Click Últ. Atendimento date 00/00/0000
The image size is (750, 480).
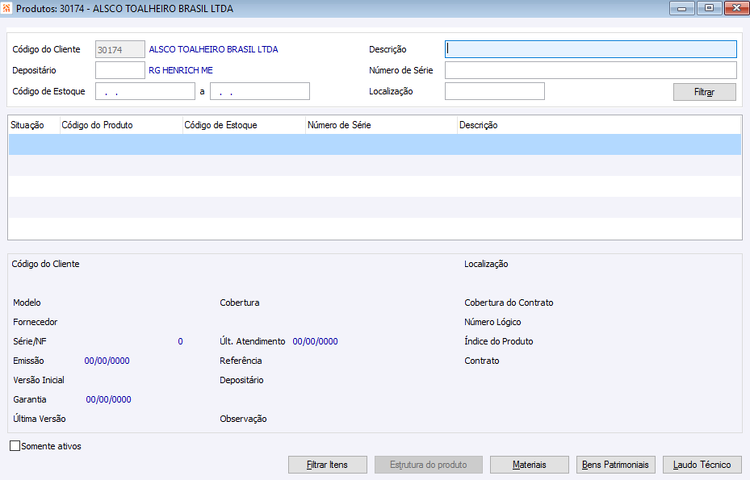315,341
